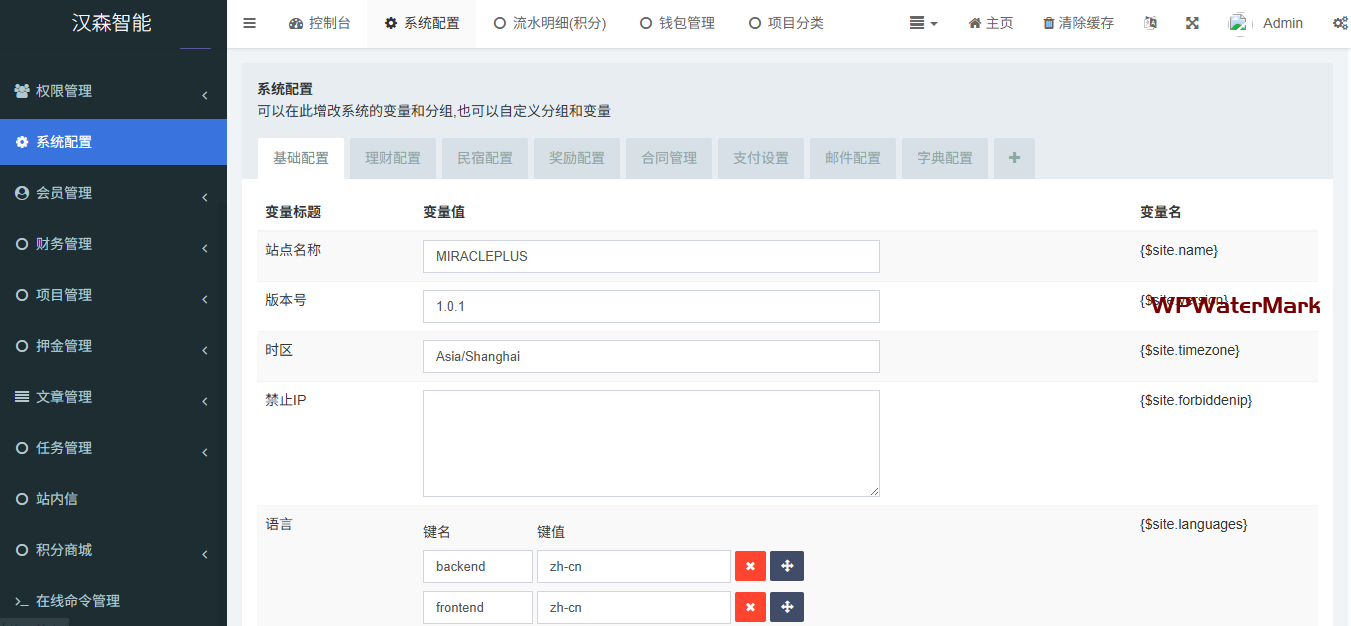Screen dimensions: 1351x626
Task: Switch to the 邮件配置 tab
Action: 853,158
